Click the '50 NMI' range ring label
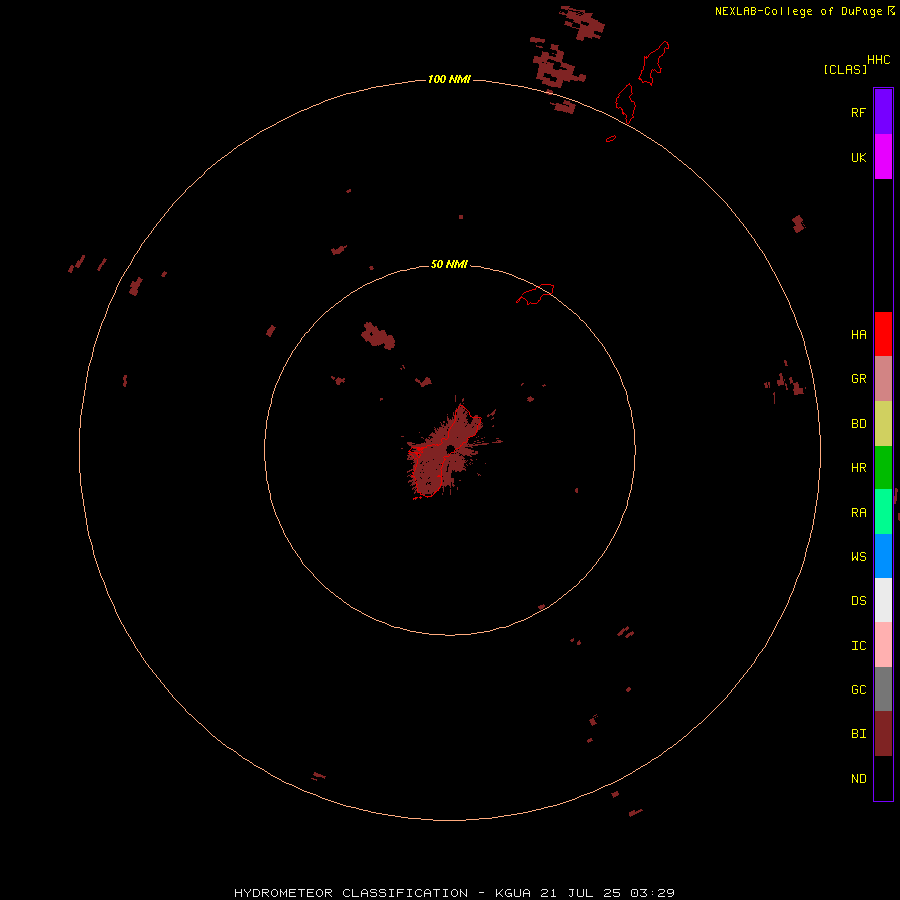The height and width of the screenshot is (900, 900). 449,264
